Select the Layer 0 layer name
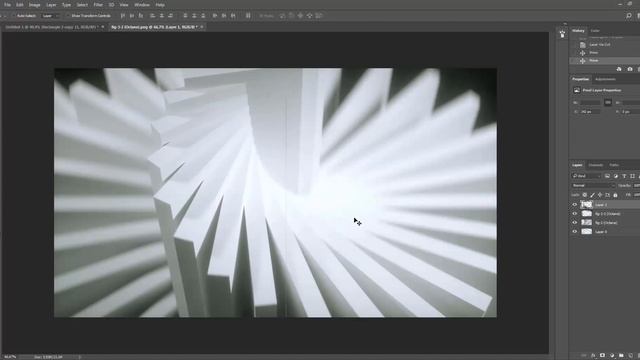Screen dimensions: 640x360 pos(601,232)
